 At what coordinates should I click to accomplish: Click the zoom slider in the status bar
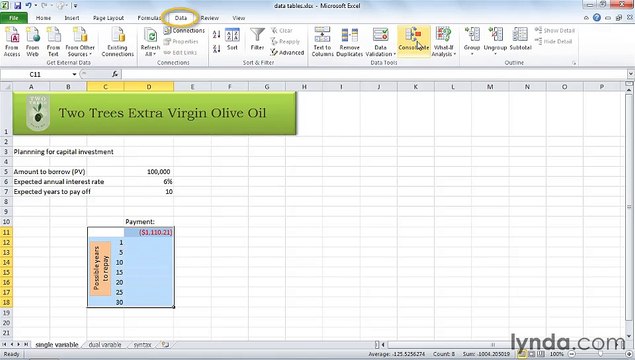pyautogui.click(x=600, y=354)
